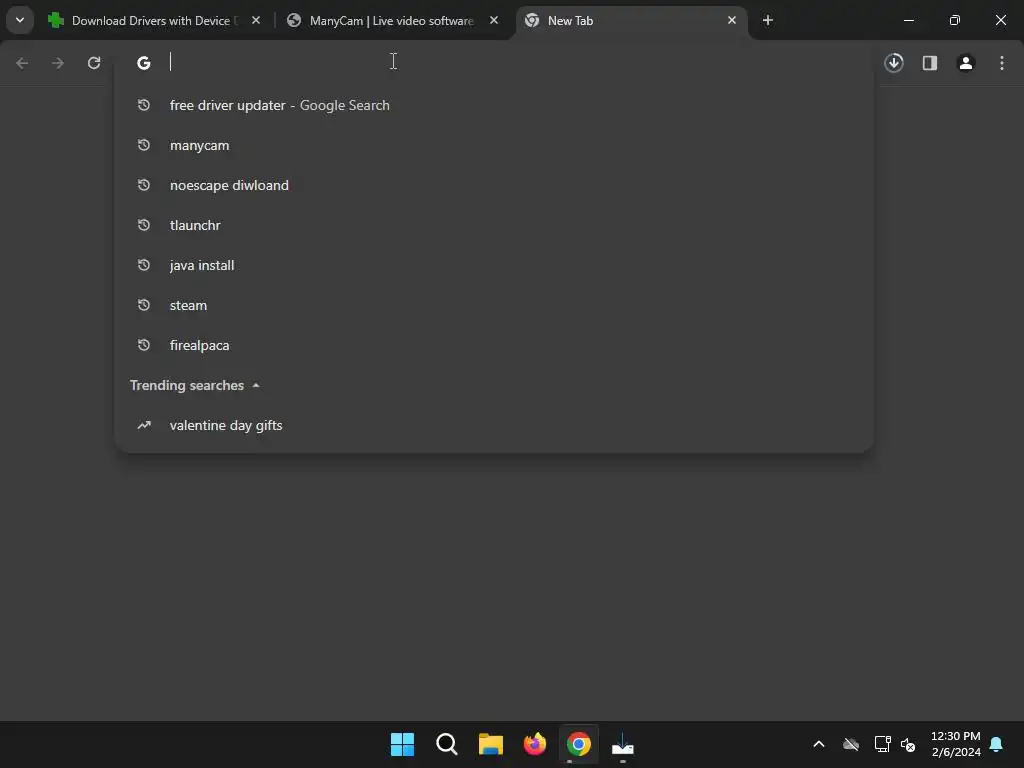The image size is (1024, 768).
Task: Open the notification bell icon
Action: pos(996,744)
